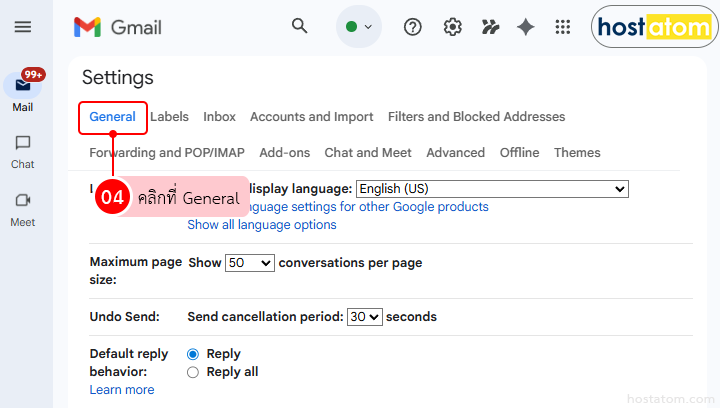Open Mail in the left sidebar

point(22,92)
